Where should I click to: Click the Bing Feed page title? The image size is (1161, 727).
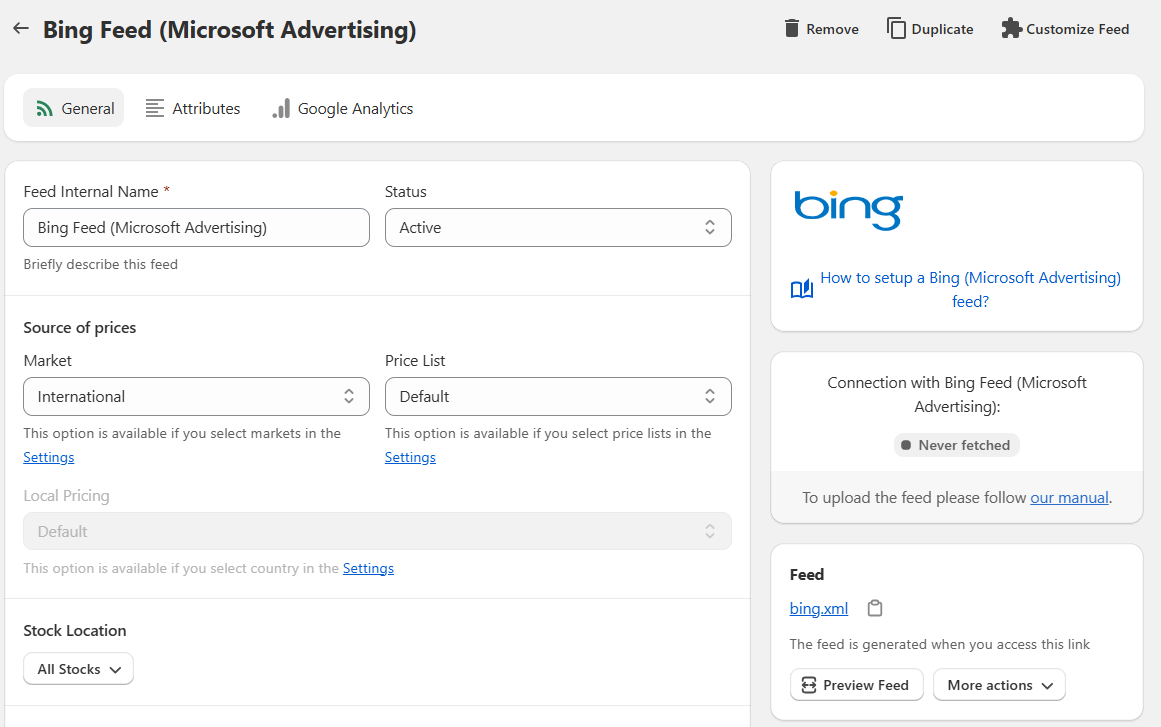pyautogui.click(x=230, y=30)
